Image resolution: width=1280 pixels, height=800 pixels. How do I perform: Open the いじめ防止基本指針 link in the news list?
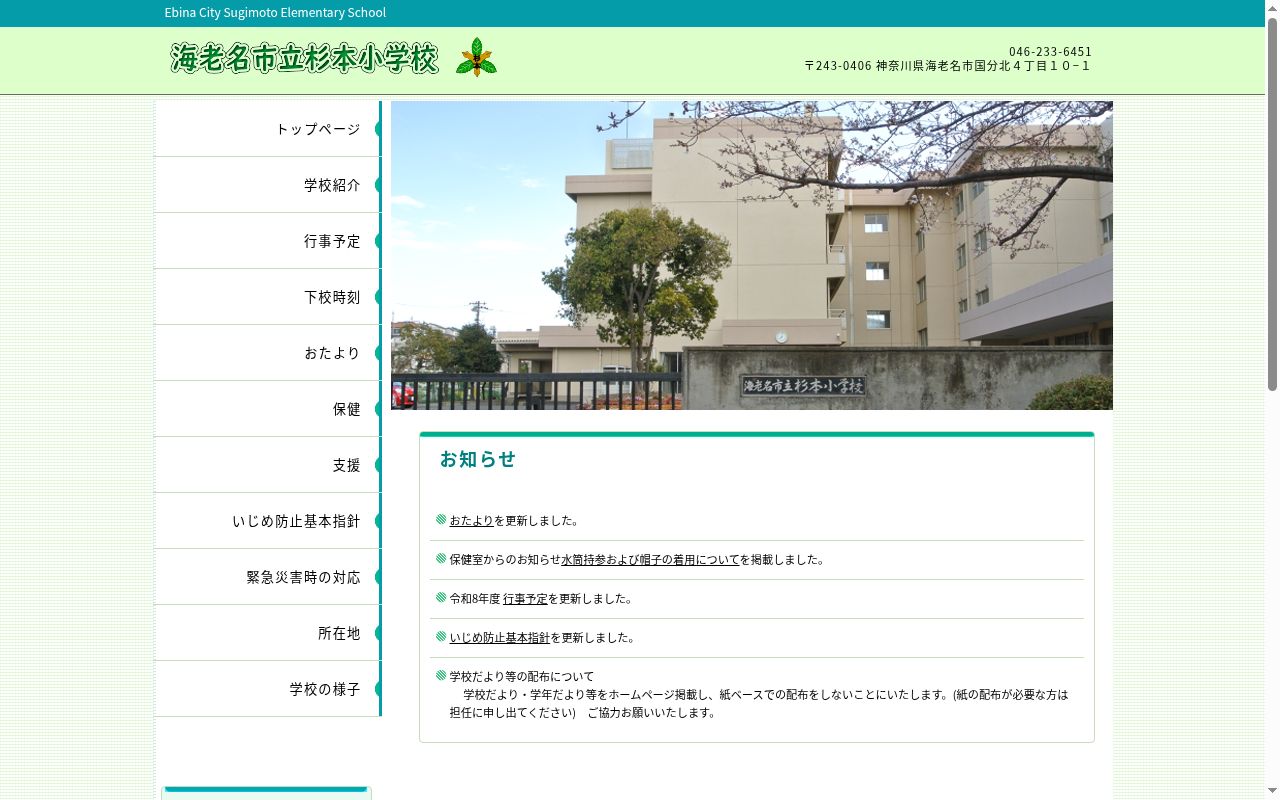pos(499,638)
